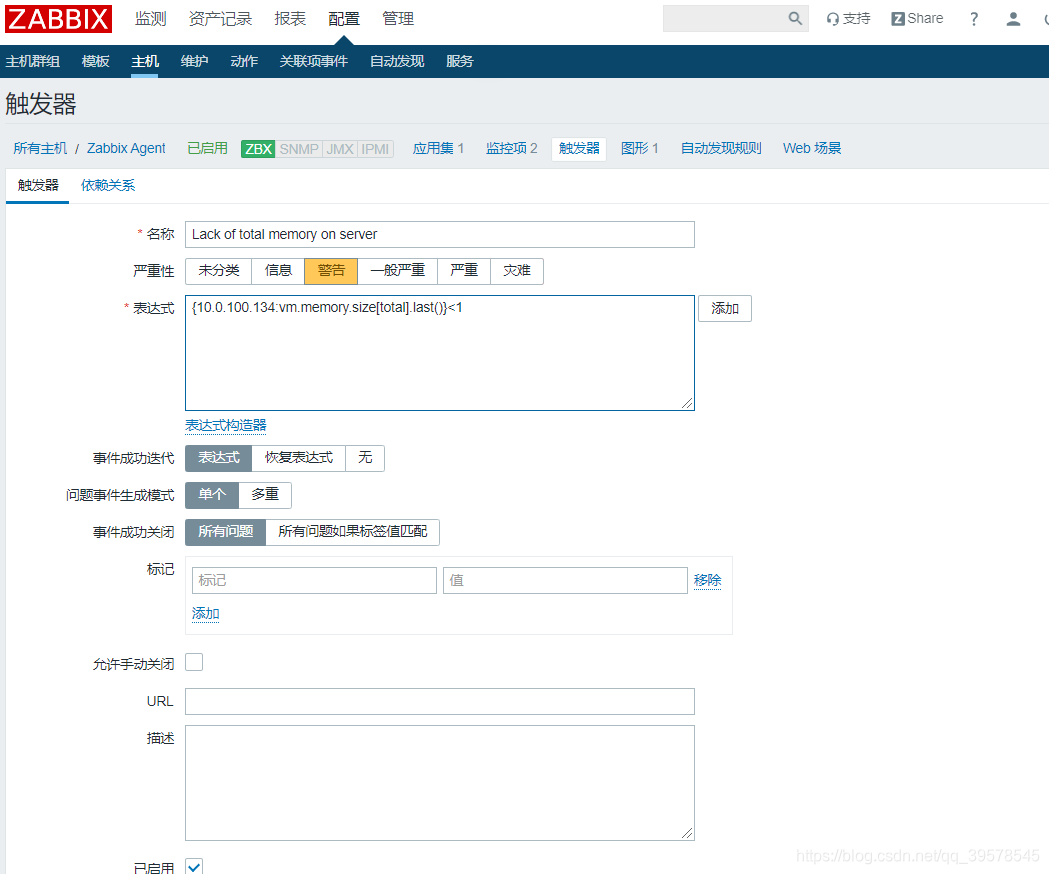The height and width of the screenshot is (874, 1049).
Task: Open the 触发器 host navigation link
Action: pyautogui.click(x=579, y=149)
